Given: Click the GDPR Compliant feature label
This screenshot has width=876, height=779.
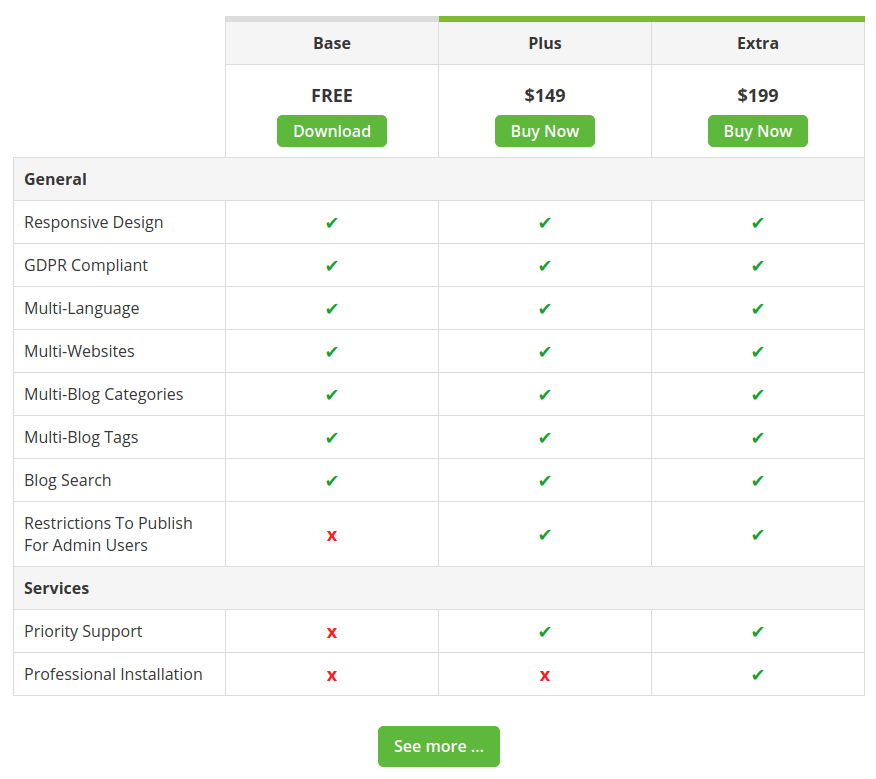Looking at the screenshot, I should [86, 265].
